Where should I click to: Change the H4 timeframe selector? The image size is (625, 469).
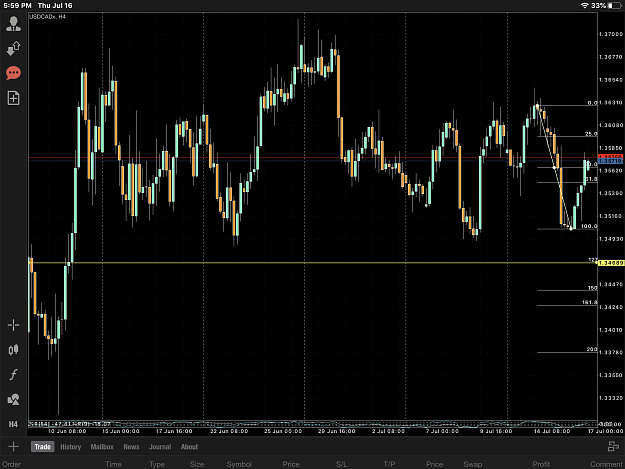point(13,424)
